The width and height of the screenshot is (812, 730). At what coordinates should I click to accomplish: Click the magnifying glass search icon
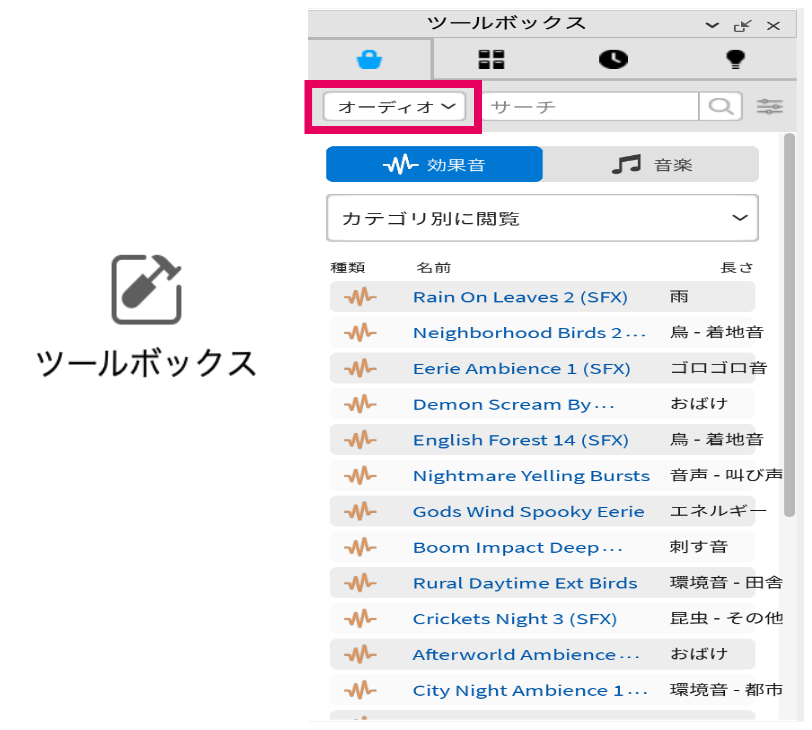(x=721, y=106)
